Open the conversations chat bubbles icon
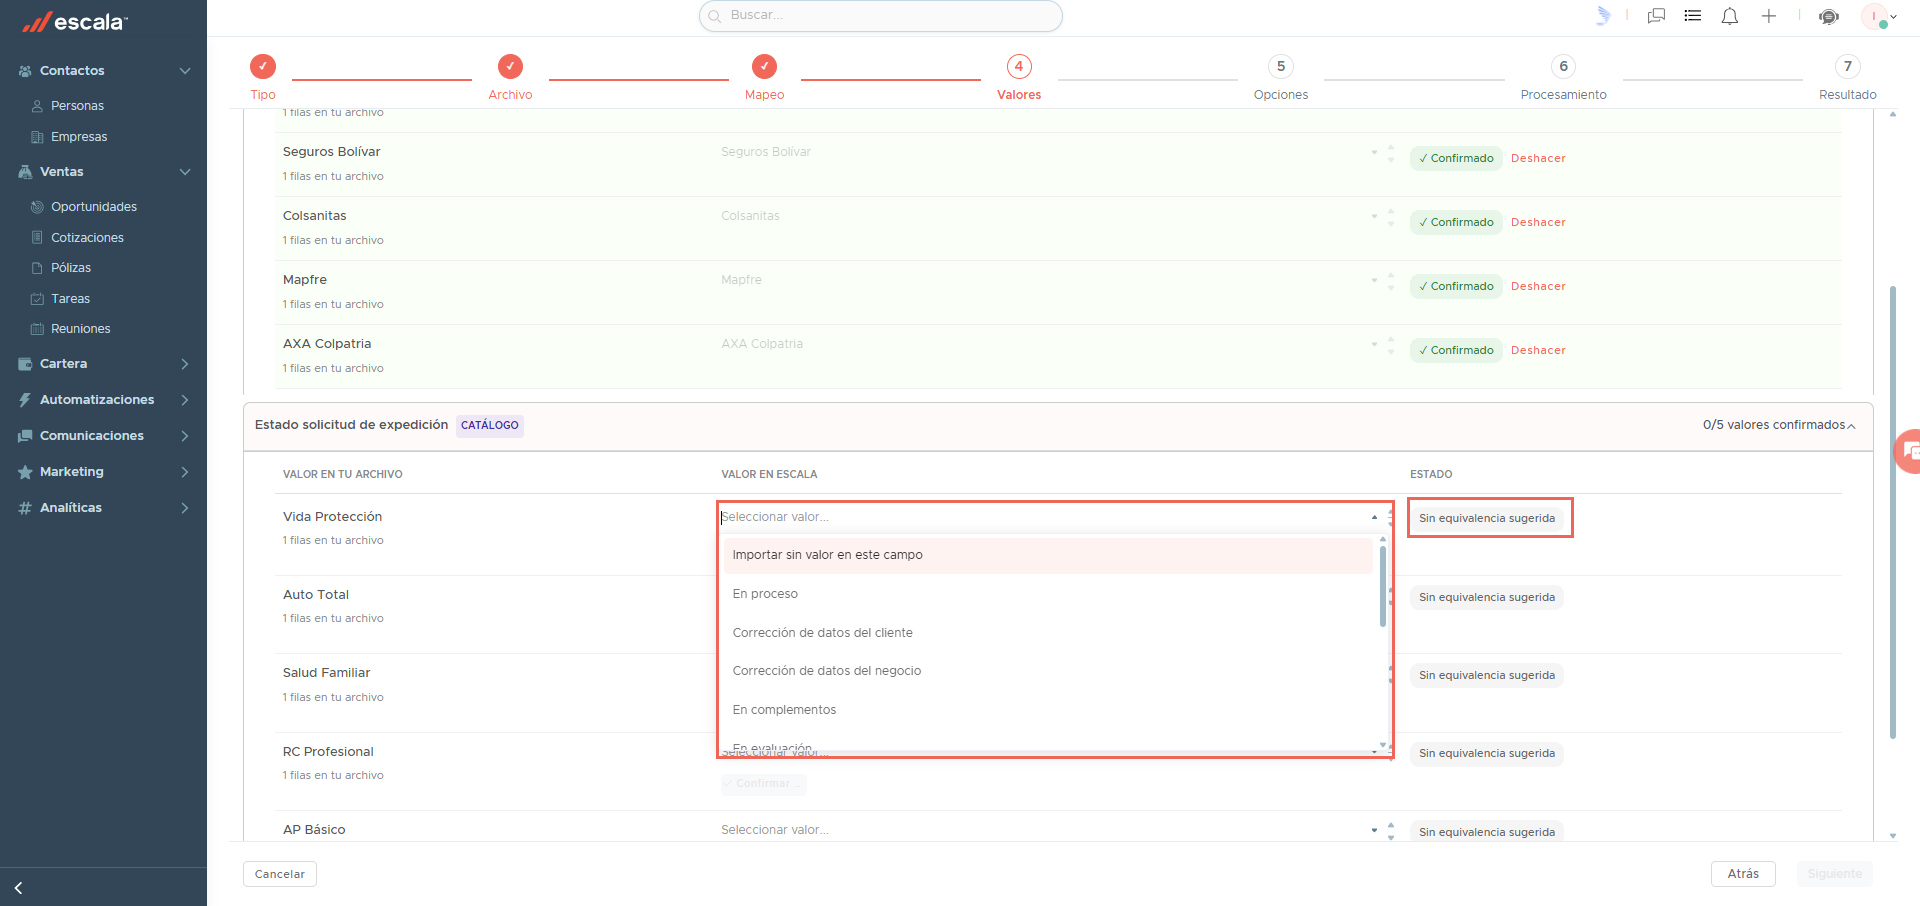 coord(1656,16)
